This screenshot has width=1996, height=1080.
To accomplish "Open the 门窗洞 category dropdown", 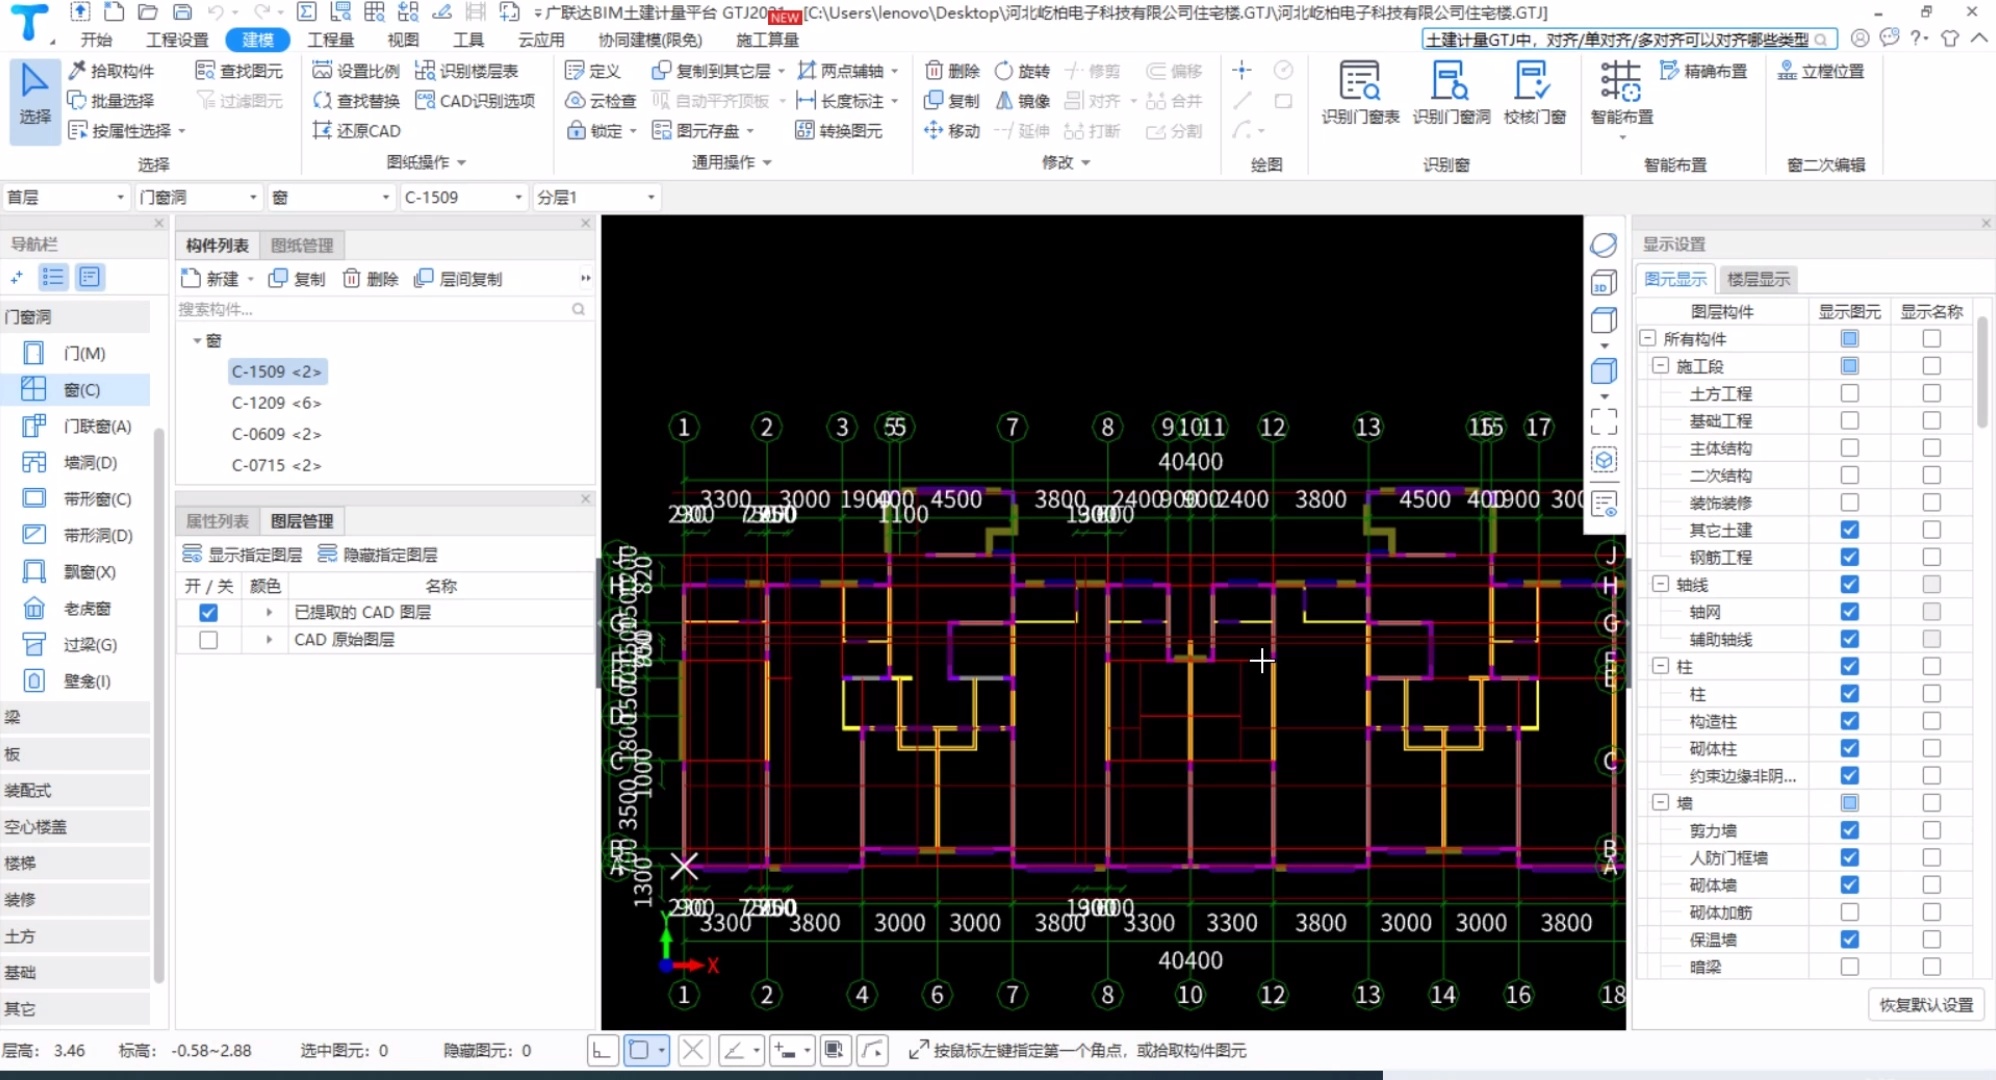I will tap(199, 197).
